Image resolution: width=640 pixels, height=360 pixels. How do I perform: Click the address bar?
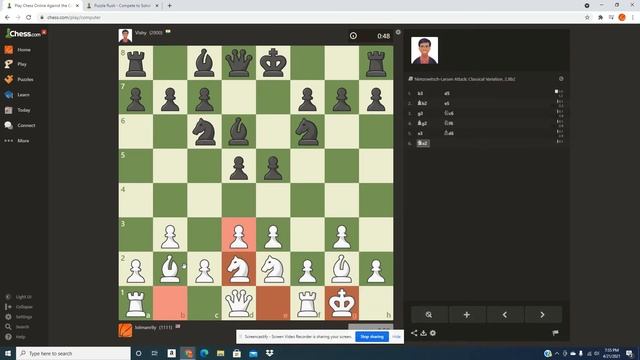[x=310, y=18]
